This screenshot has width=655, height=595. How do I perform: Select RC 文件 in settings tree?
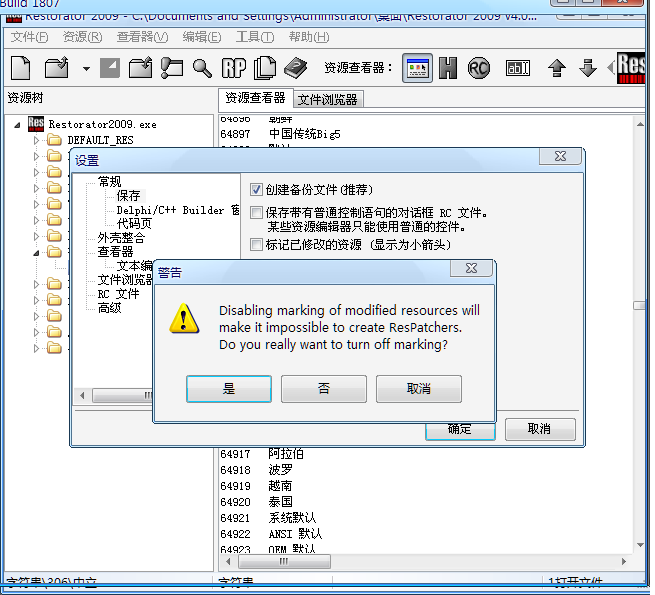coord(119,294)
